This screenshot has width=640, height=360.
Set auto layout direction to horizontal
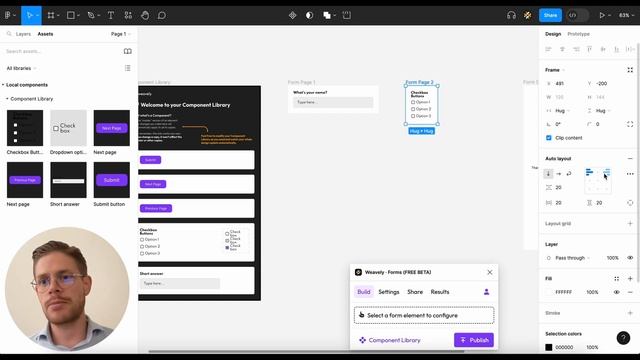point(558,174)
